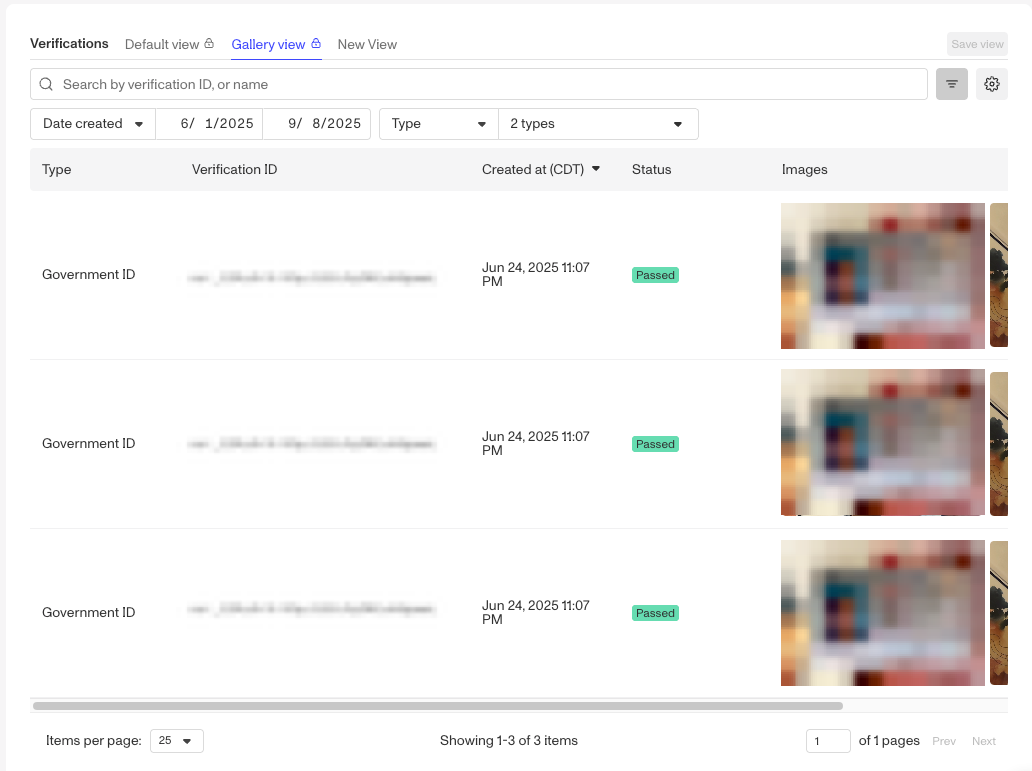Click the search magnifier icon

point(46,84)
